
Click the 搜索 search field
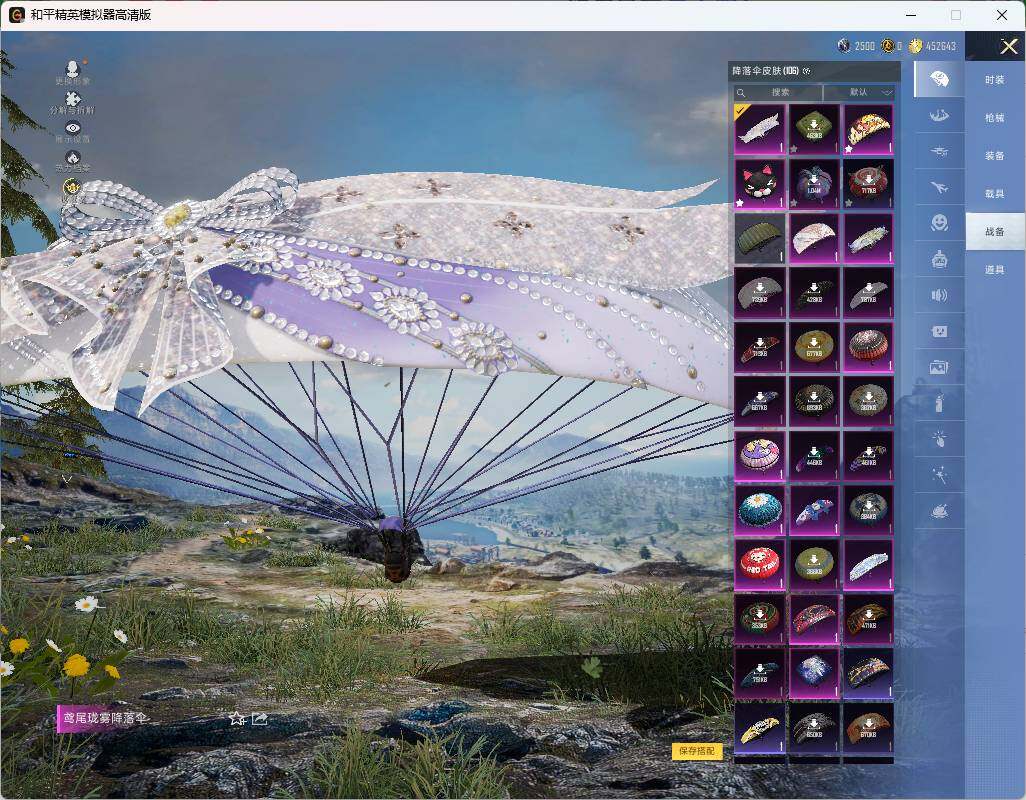(x=777, y=92)
